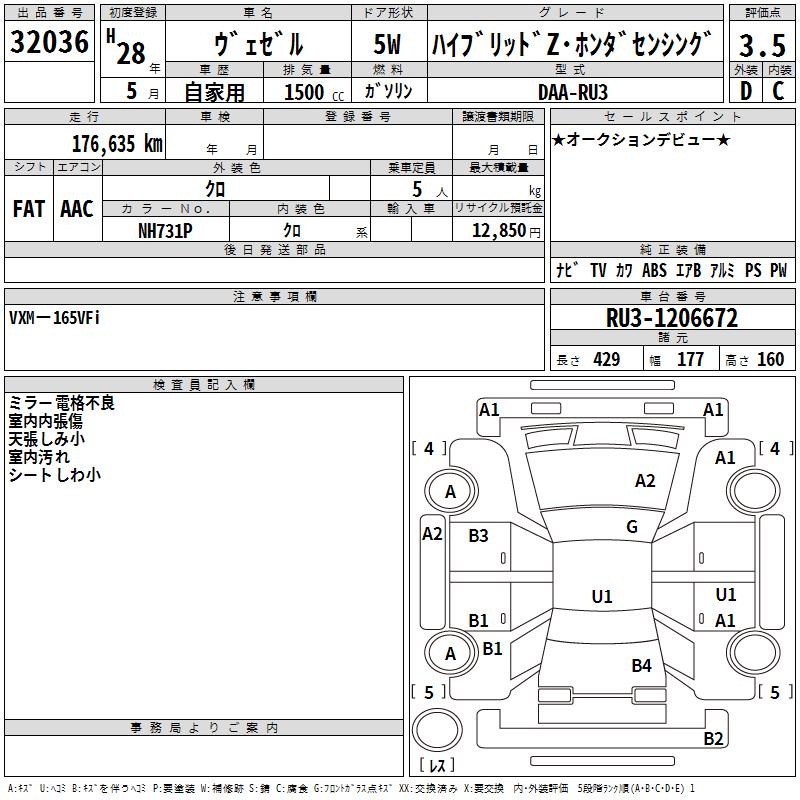Select equipment item ナビ
This screenshot has height=800, width=800.
point(567,270)
